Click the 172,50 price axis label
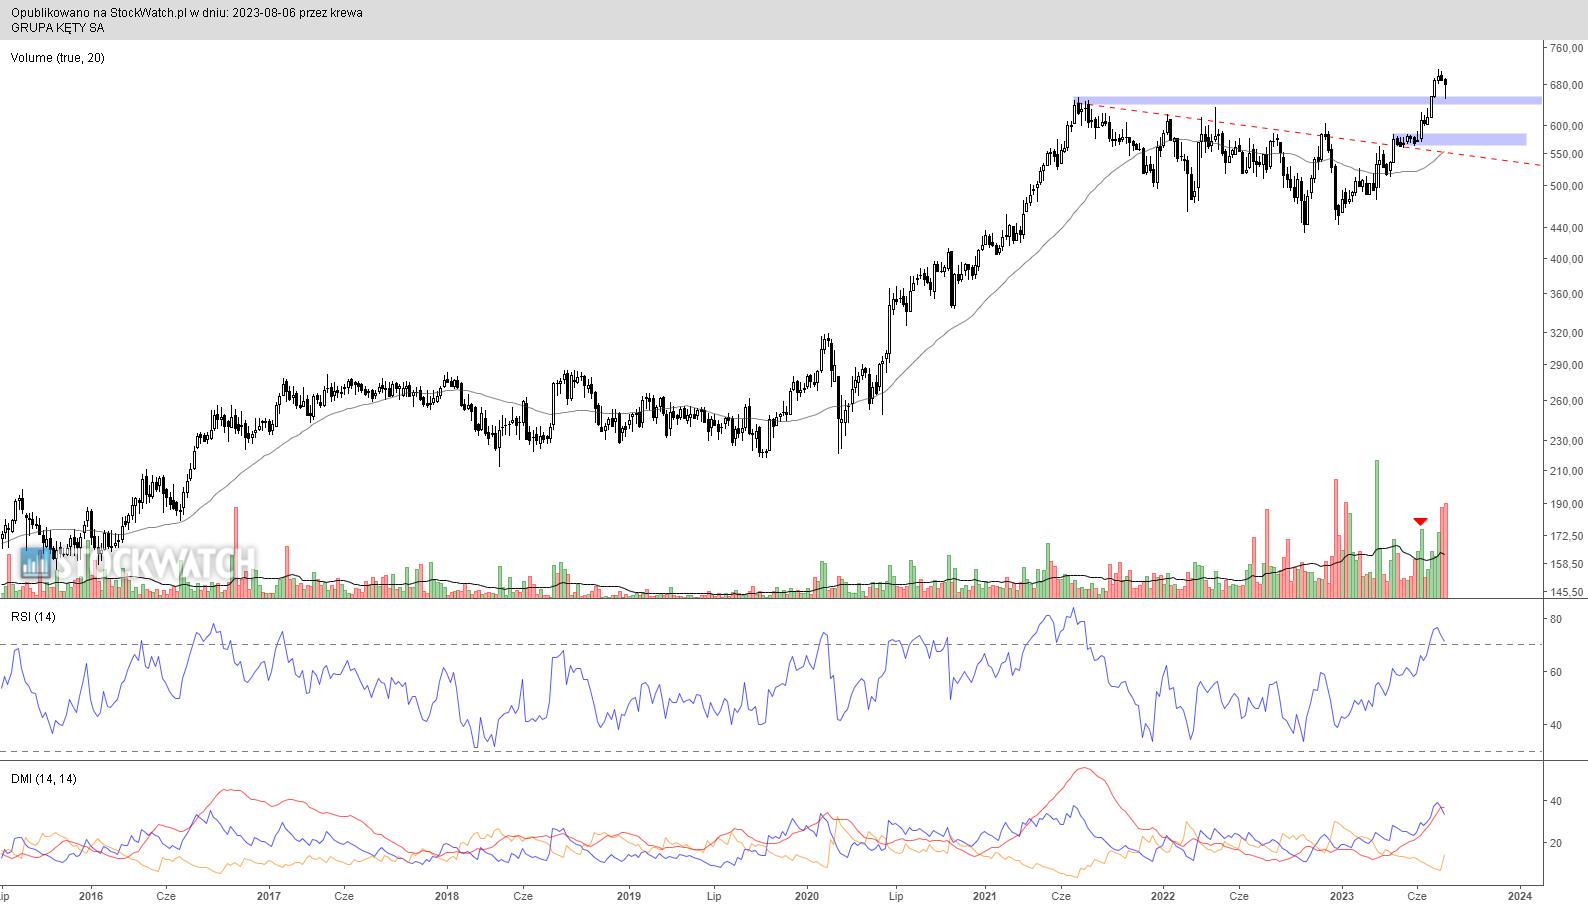The image size is (1588, 904). tap(1567, 537)
